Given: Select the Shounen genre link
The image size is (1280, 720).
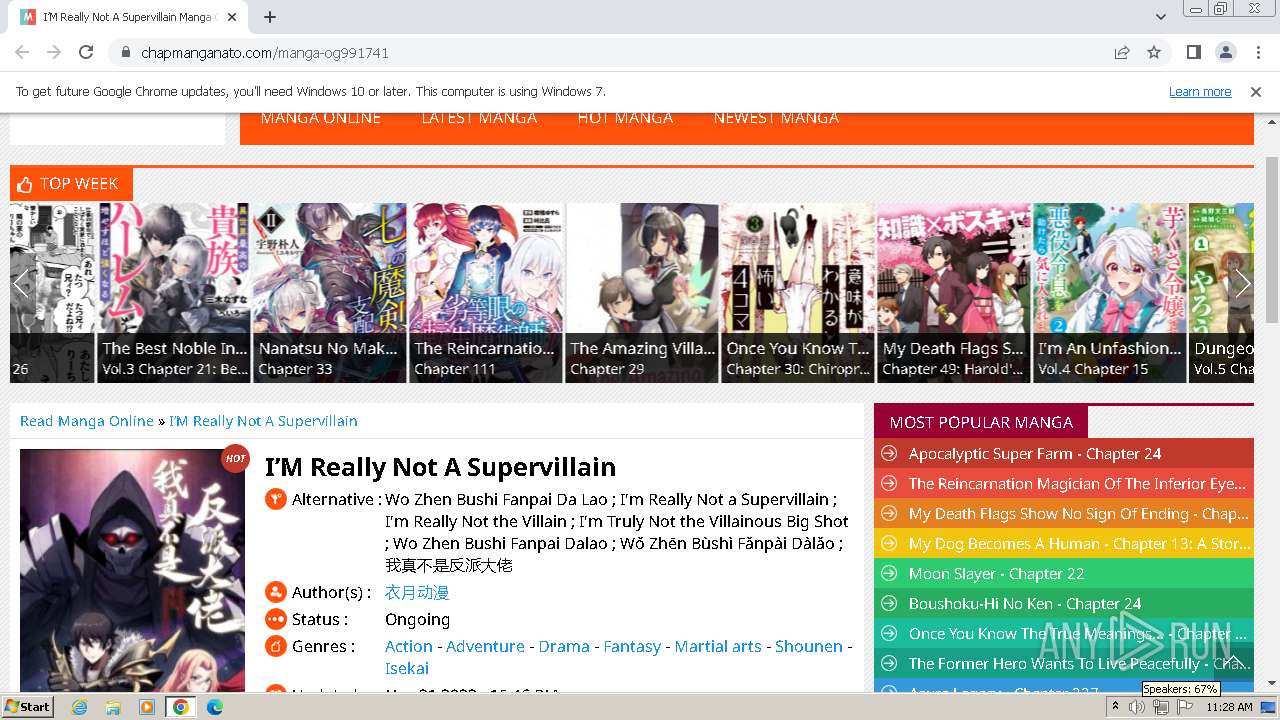Looking at the screenshot, I should (809, 646).
